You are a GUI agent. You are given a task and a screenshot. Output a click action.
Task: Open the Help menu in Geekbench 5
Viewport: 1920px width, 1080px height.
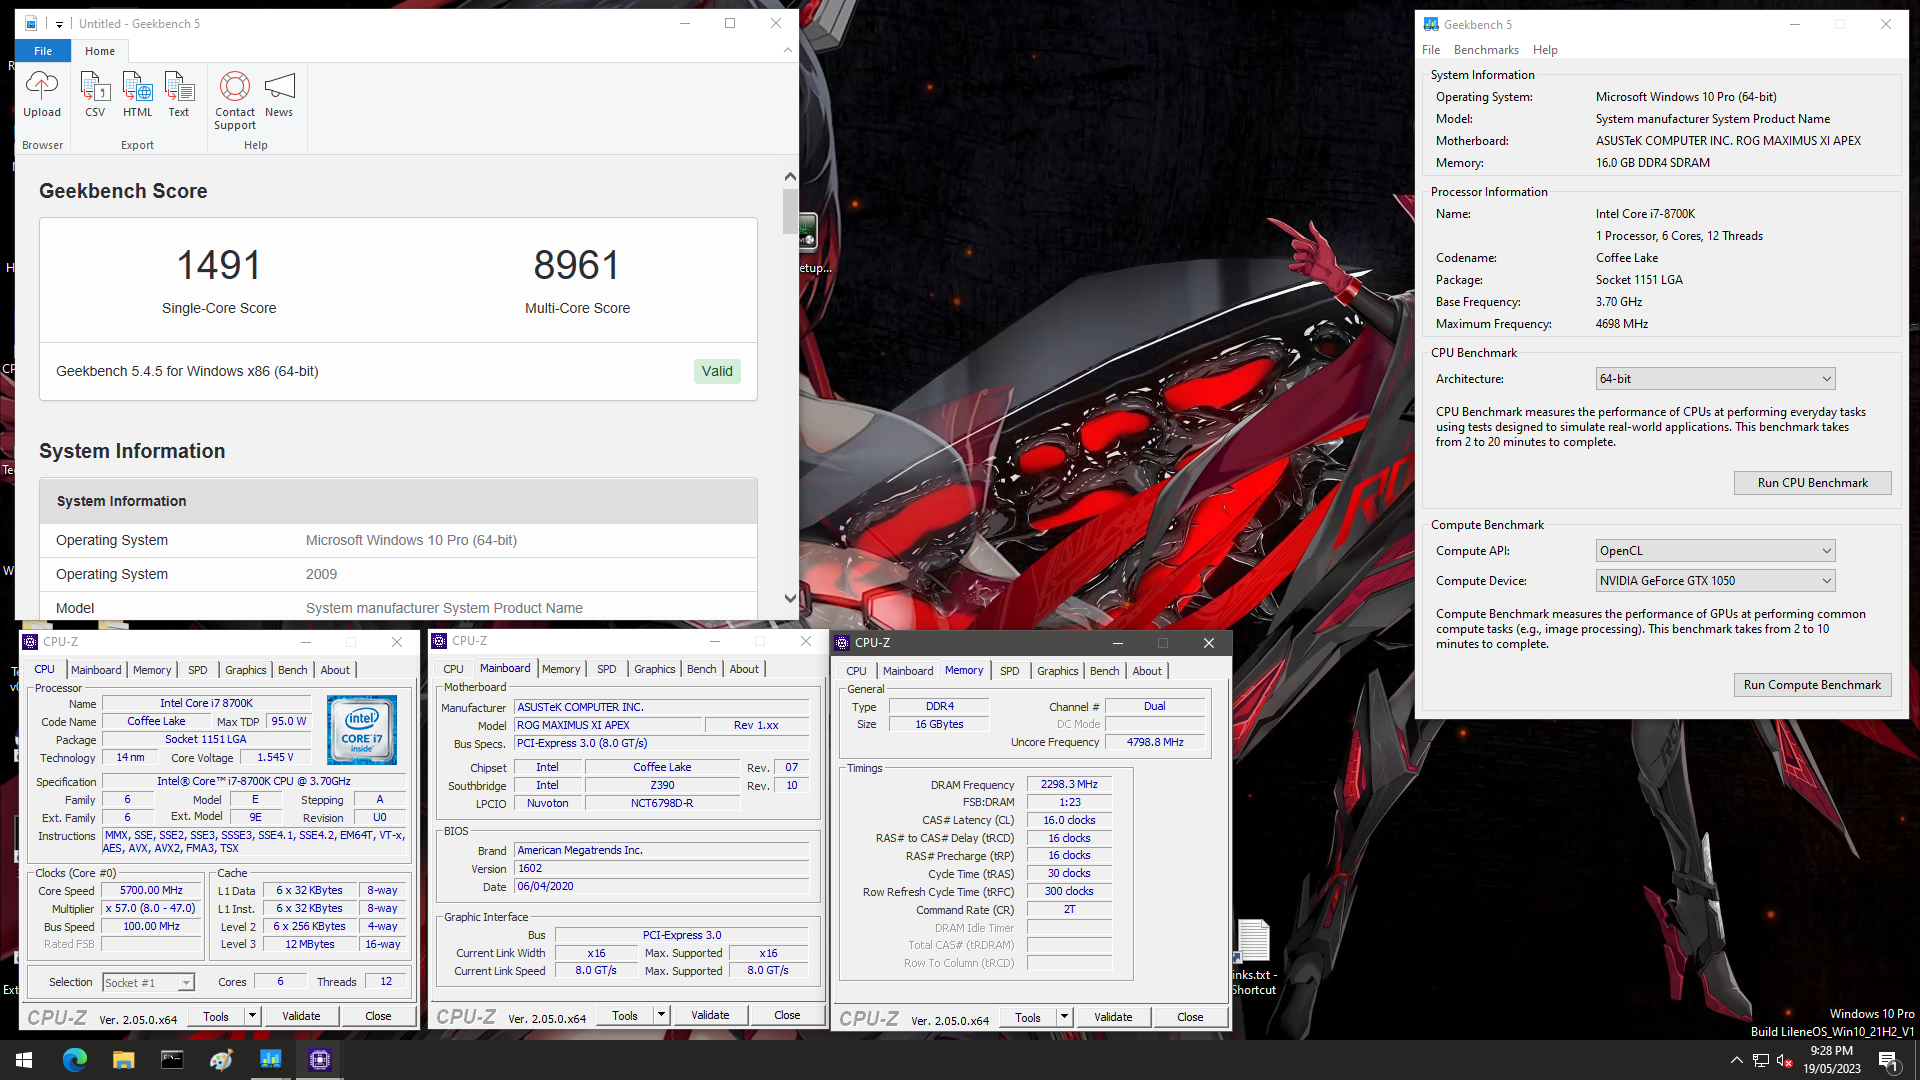(x=1545, y=50)
